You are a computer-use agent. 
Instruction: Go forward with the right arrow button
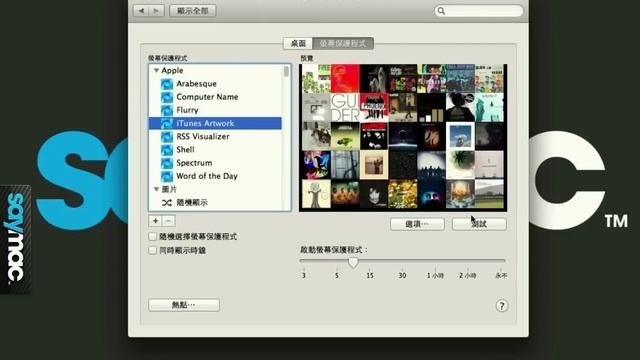click(x=156, y=11)
